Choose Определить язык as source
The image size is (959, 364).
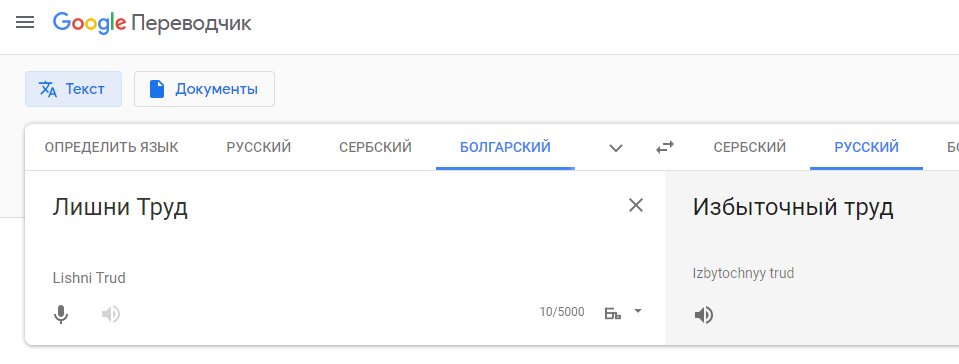[111, 147]
